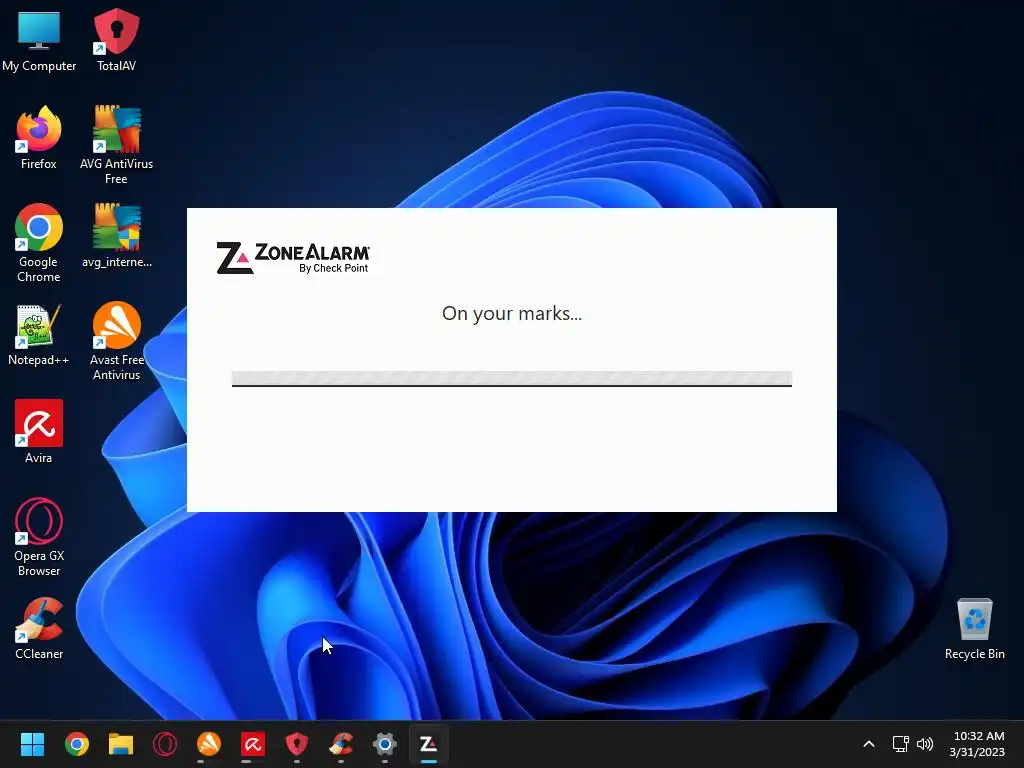Switch to Avira in the taskbar
The width and height of the screenshot is (1024, 768).
[x=253, y=744]
